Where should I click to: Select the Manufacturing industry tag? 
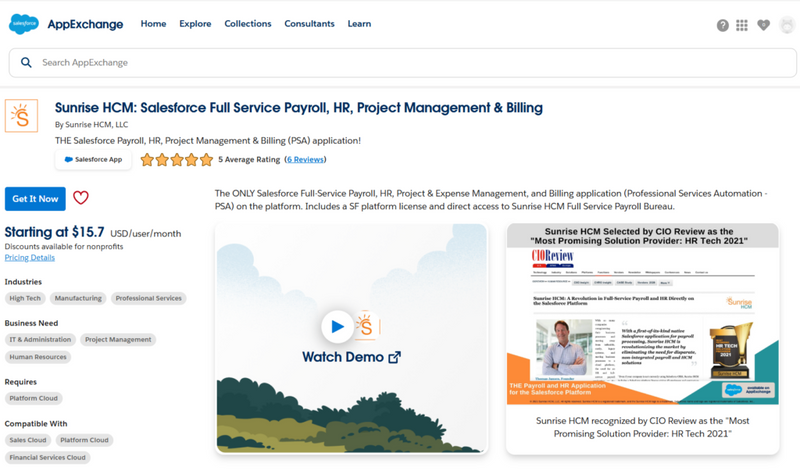78,298
